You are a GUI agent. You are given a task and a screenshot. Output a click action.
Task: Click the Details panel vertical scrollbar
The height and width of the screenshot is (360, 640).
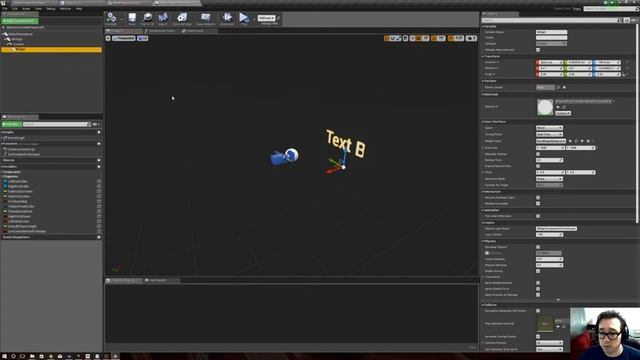tap(637, 124)
